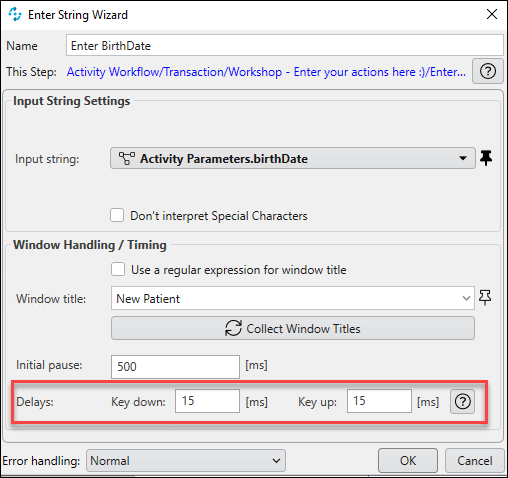Click the app logo in the title bar
Viewport: 508px width, 478px height.
pos(15,15)
